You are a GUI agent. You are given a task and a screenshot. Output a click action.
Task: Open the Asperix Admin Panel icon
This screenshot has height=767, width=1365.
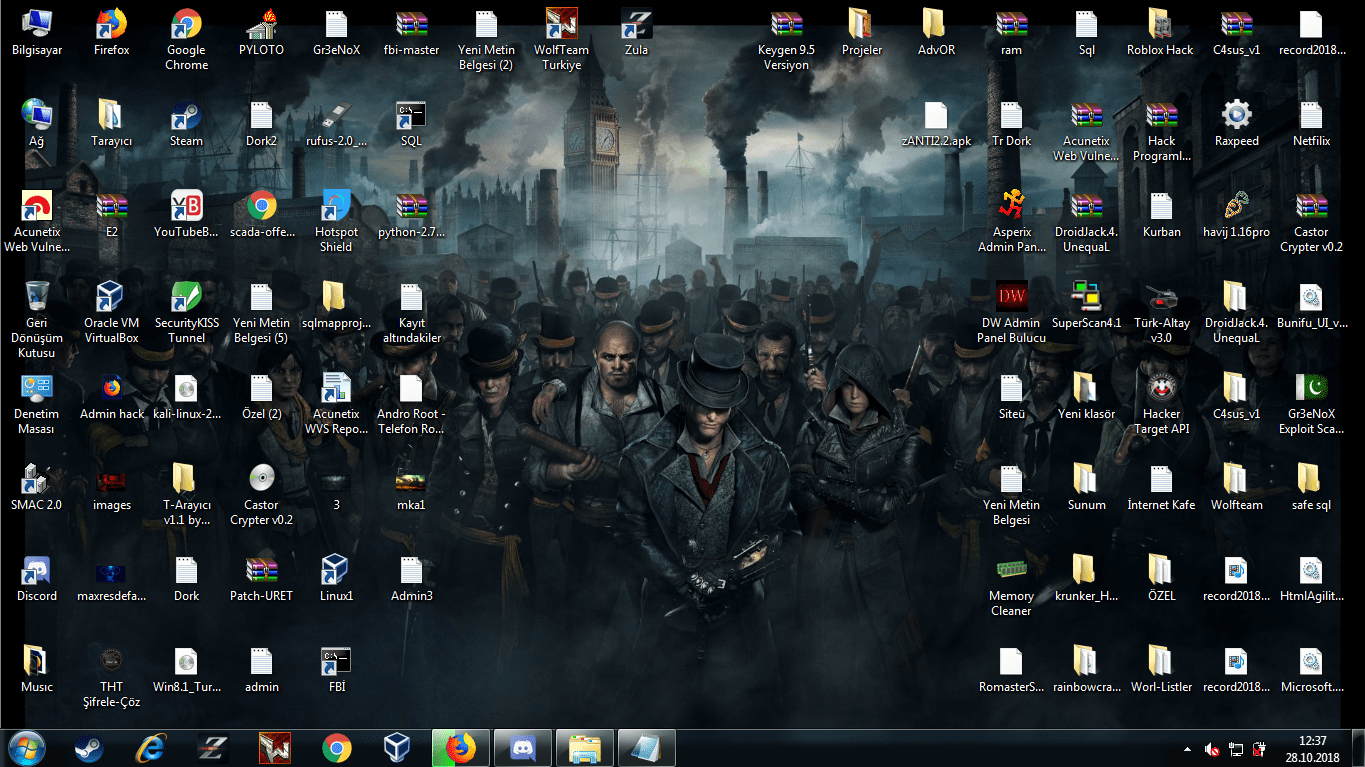(x=1011, y=222)
